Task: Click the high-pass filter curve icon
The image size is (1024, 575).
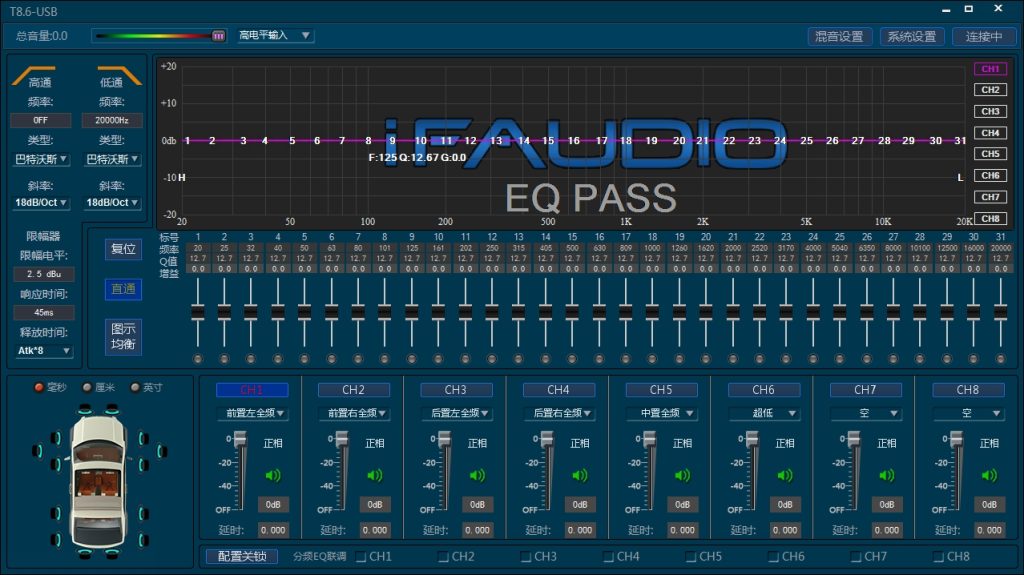Action: 34,75
